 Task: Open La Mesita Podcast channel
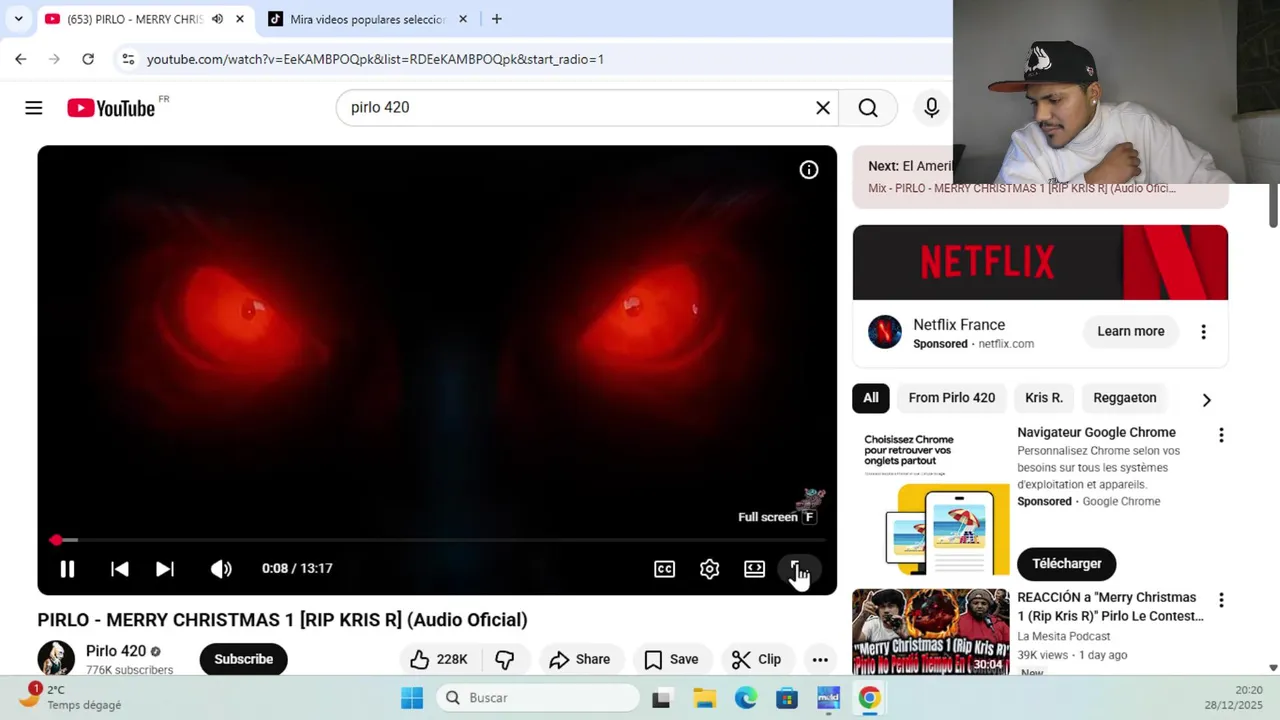[x=1064, y=636]
